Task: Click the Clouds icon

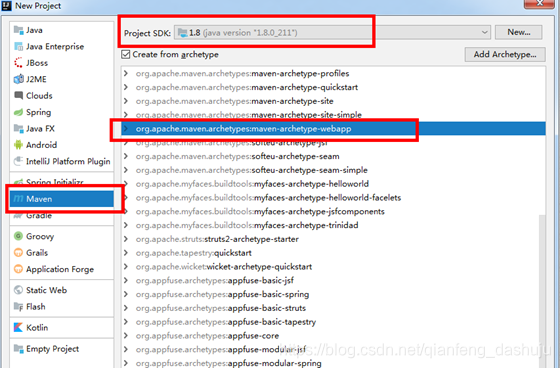Action: (18, 95)
